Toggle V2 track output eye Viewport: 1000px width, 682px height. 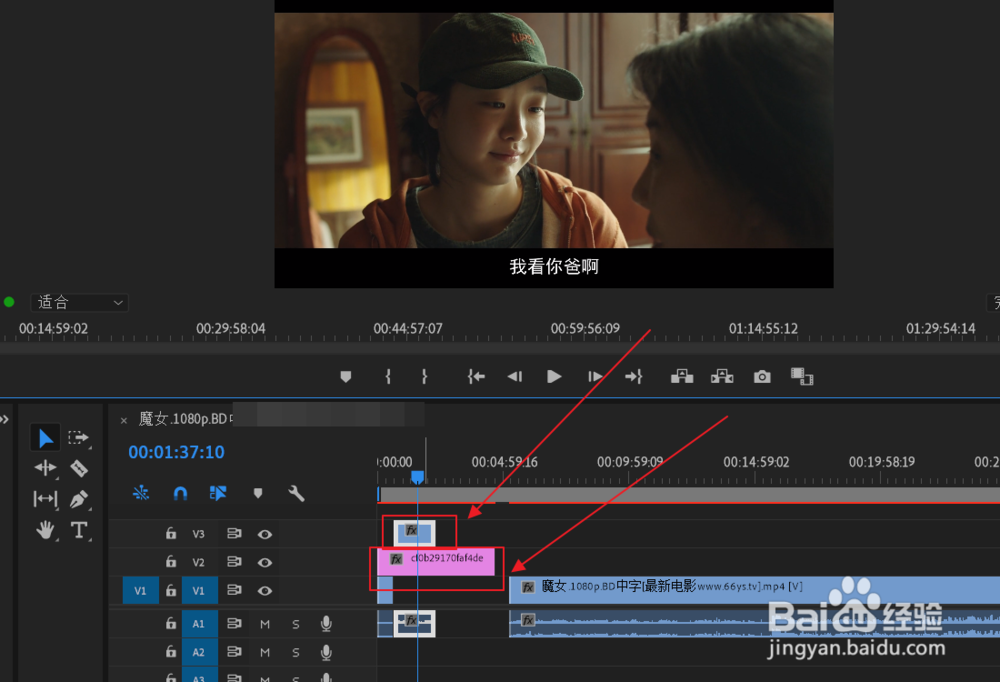point(265,562)
